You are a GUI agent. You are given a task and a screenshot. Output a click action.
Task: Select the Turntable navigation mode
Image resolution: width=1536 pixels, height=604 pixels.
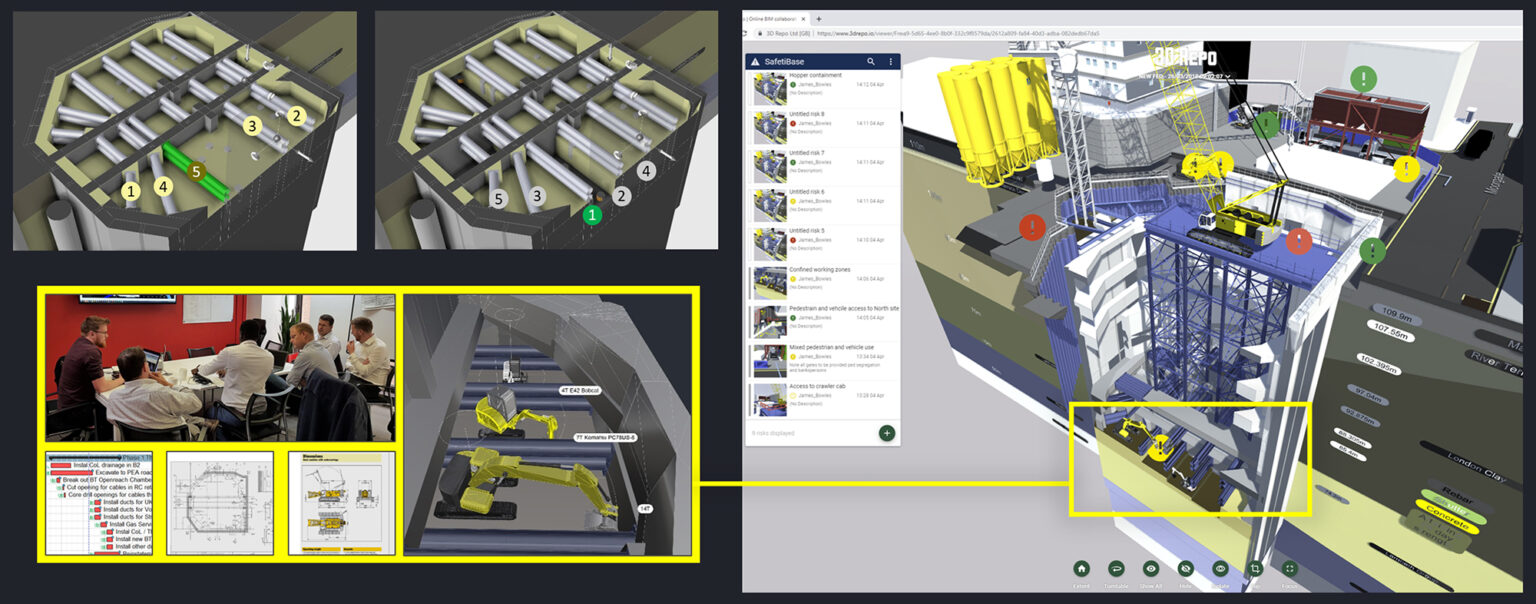[x=1116, y=568]
